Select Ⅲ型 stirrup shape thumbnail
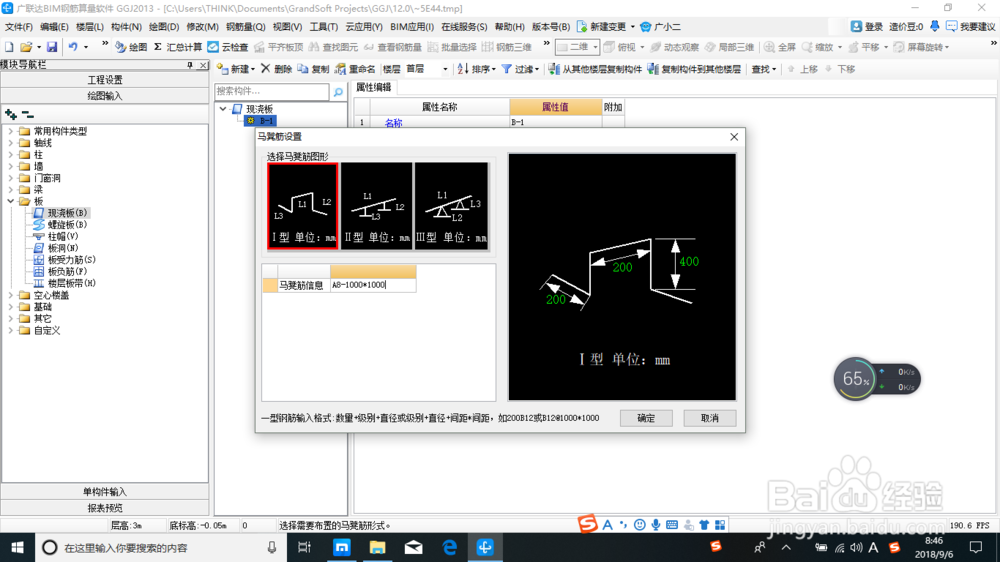The image size is (1000, 562). (451, 205)
